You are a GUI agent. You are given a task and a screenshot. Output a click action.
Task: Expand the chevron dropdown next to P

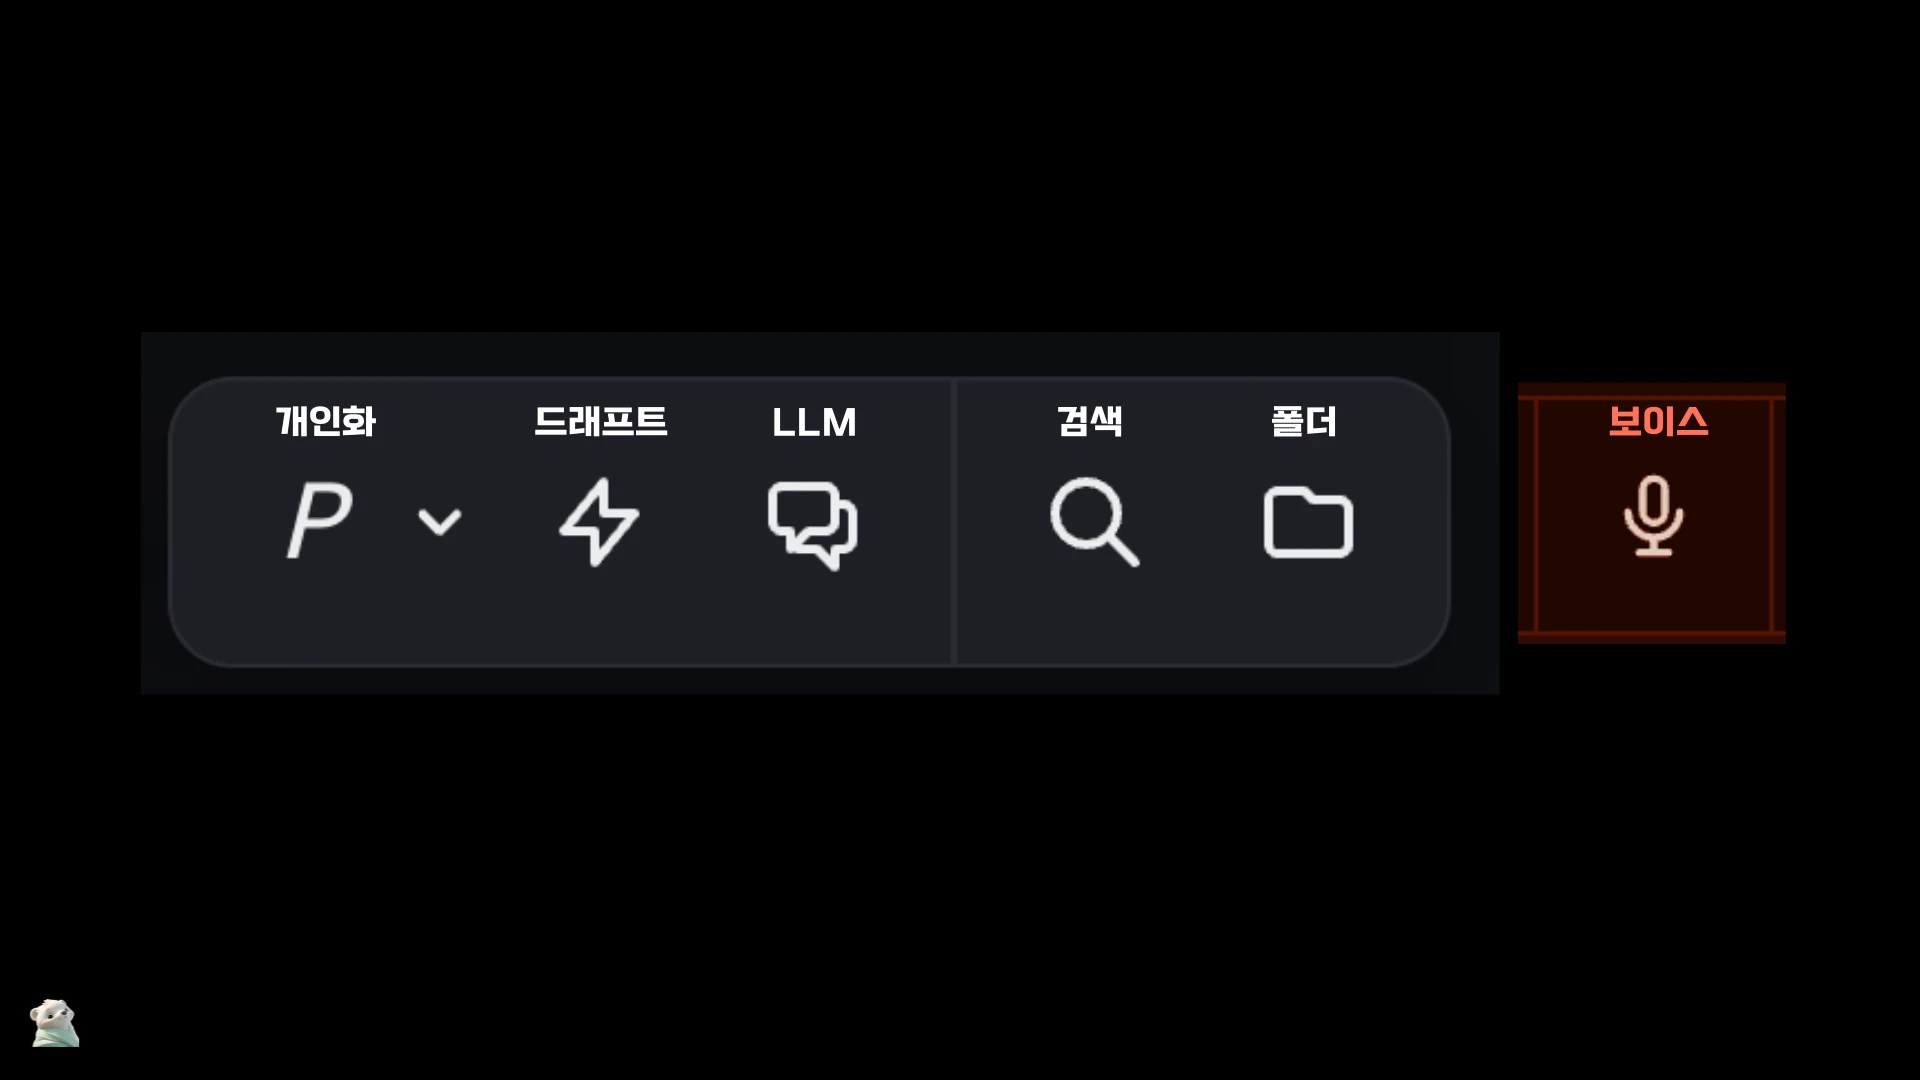(439, 521)
